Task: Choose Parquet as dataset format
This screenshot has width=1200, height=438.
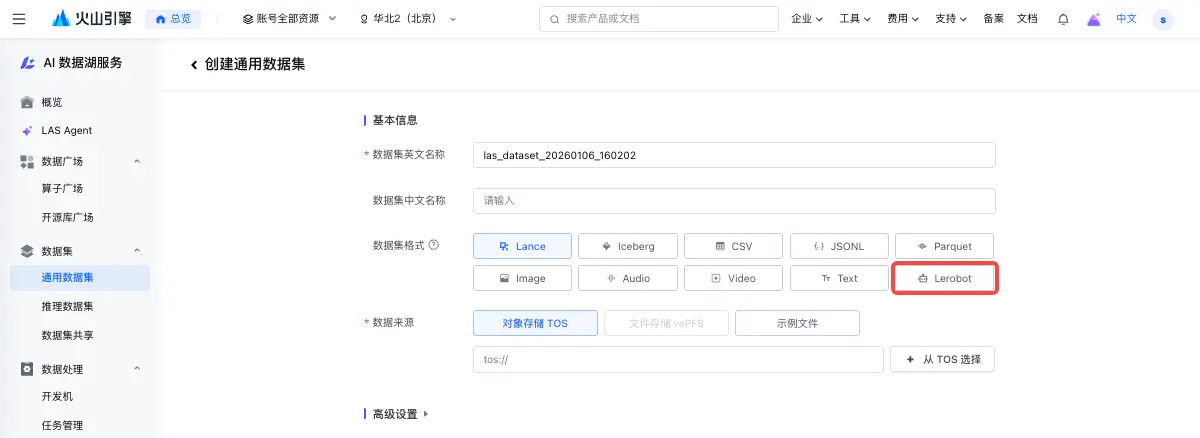Action: pos(945,246)
